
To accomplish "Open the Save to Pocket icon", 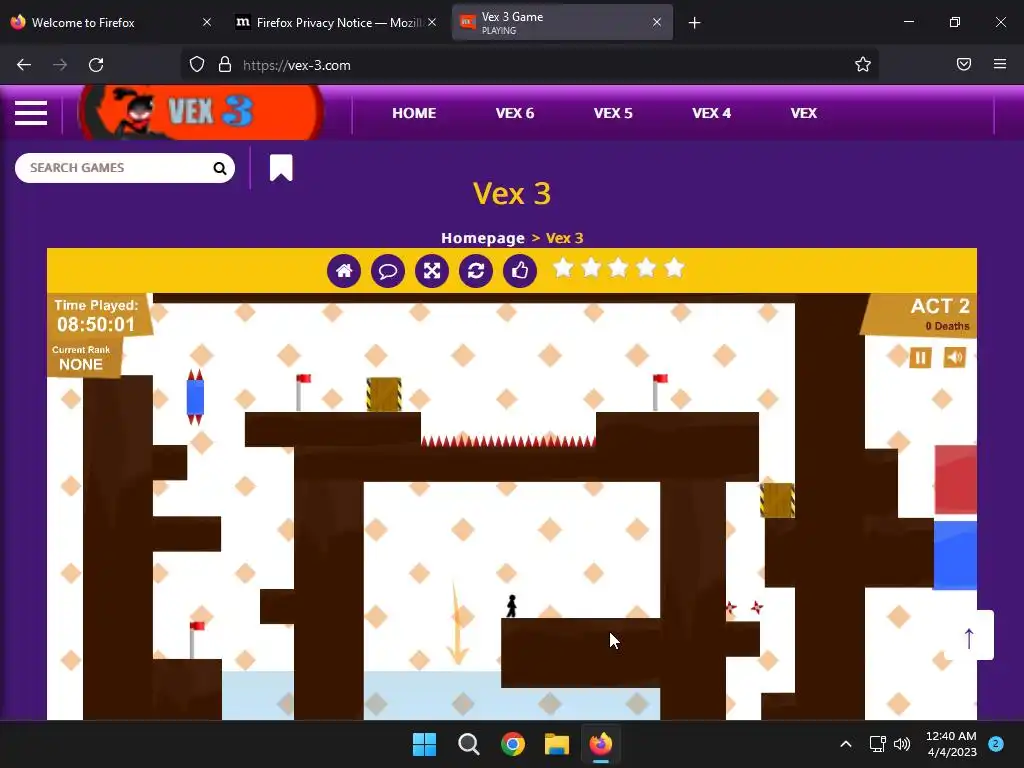I will 964,64.
